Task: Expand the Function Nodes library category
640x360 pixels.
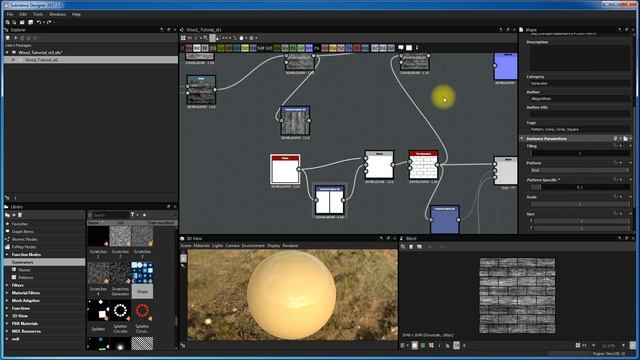Action: [x=7, y=255]
